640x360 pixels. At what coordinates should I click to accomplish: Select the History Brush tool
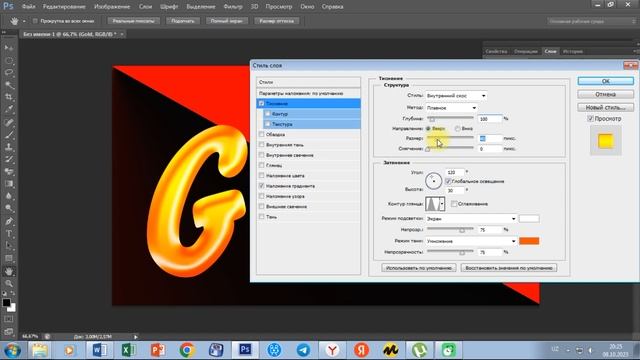click(x=9, y=159)
